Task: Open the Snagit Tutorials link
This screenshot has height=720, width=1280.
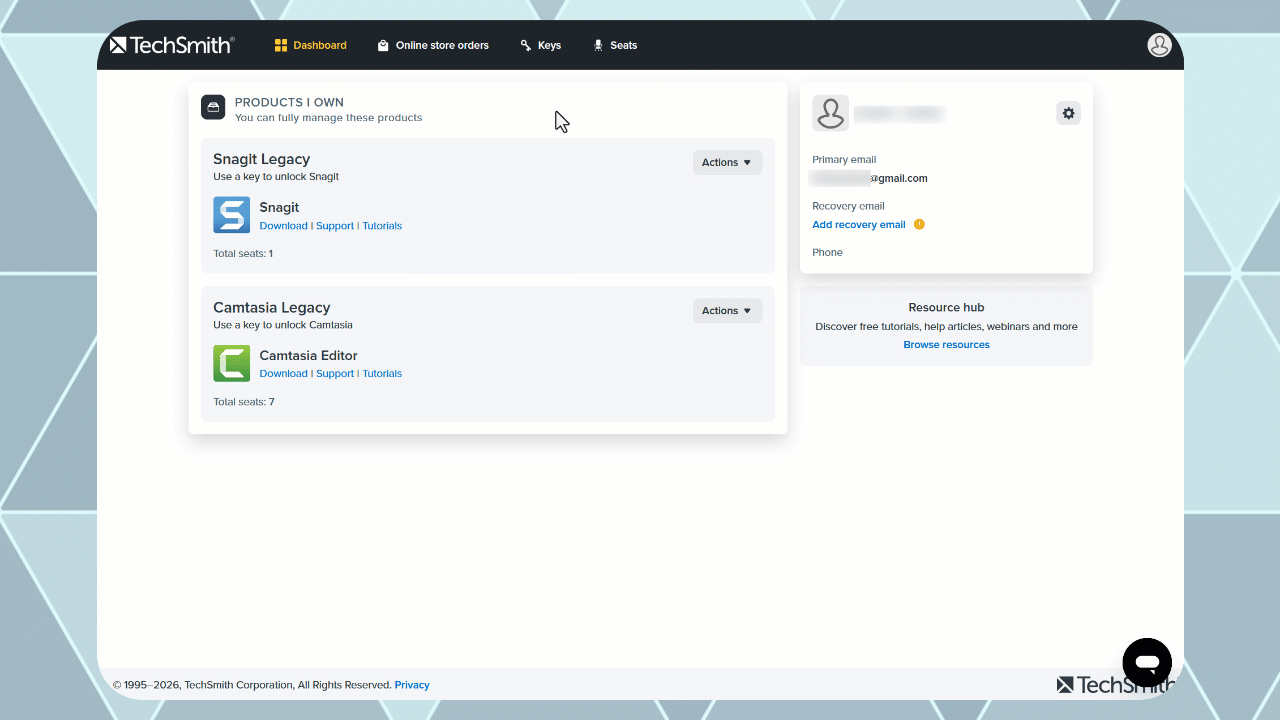Action: coord(382,226)
